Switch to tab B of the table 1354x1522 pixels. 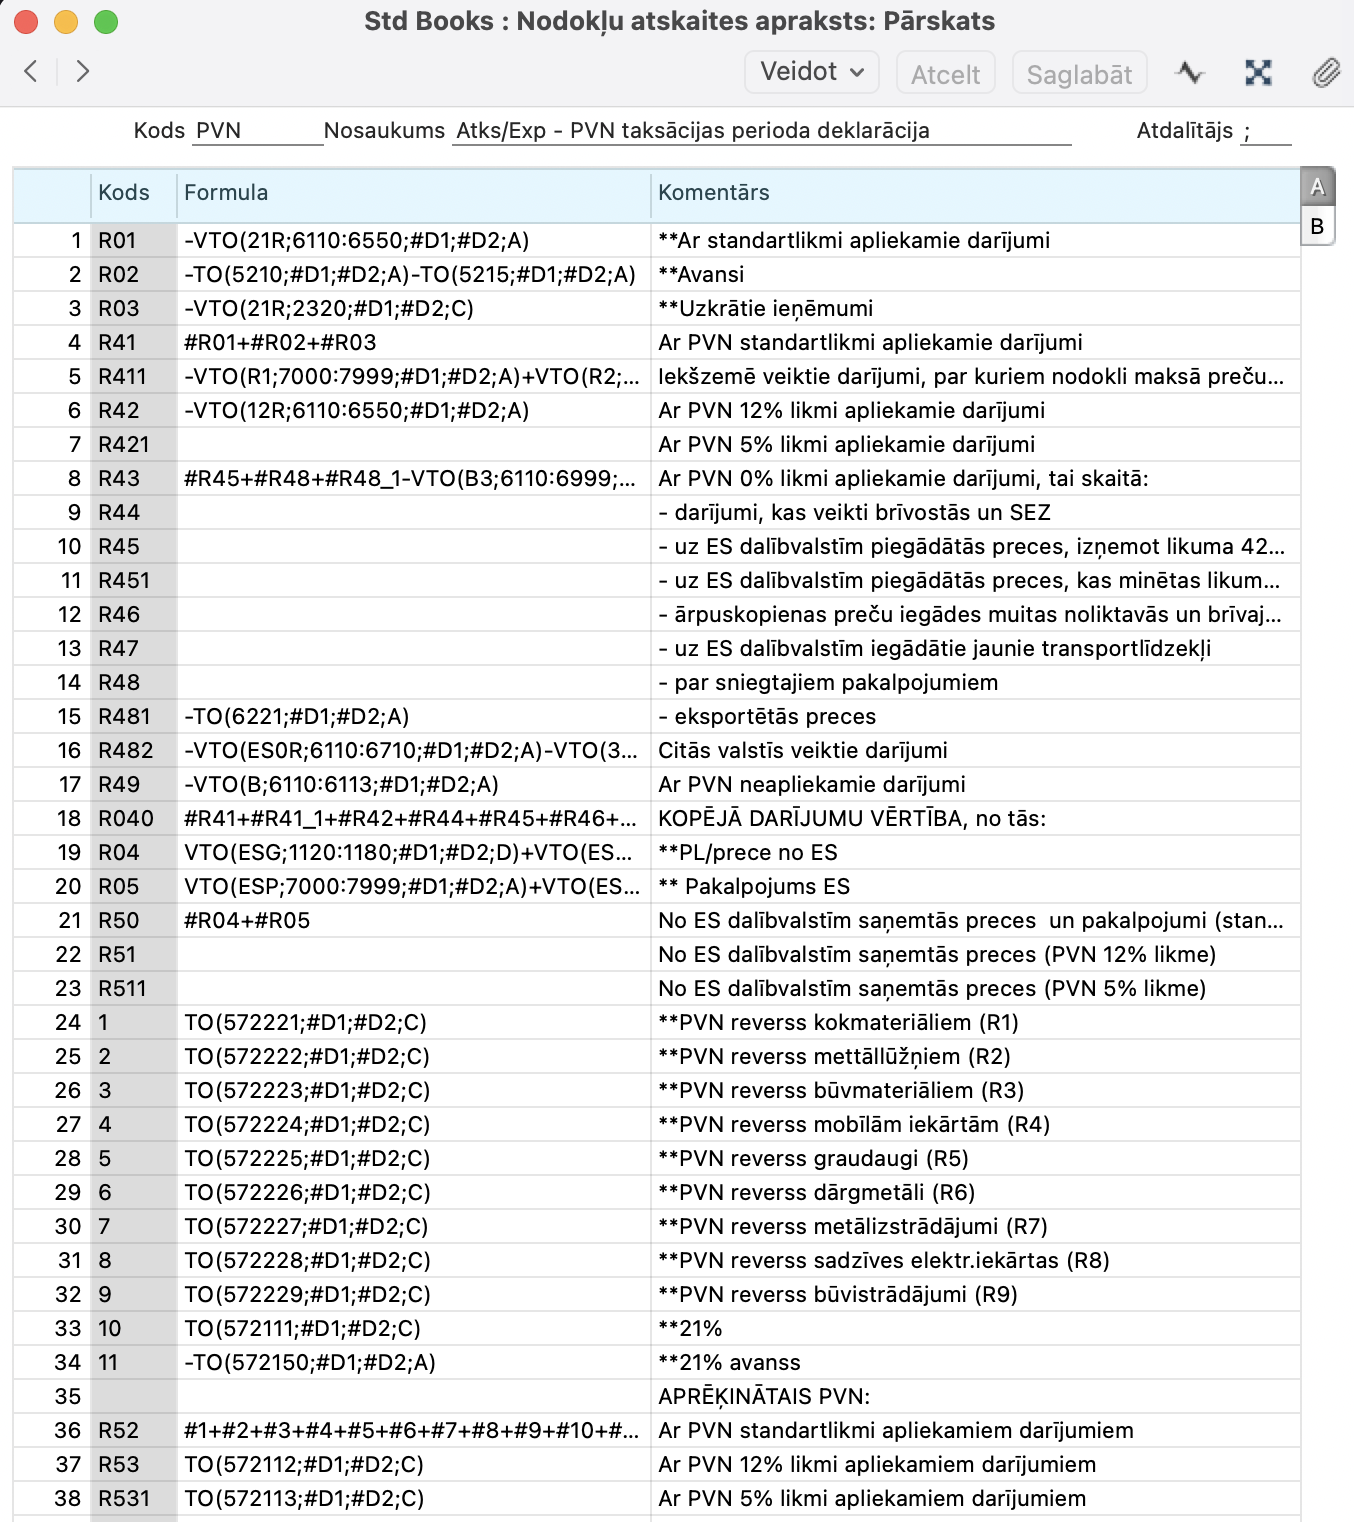(1317, 226)
